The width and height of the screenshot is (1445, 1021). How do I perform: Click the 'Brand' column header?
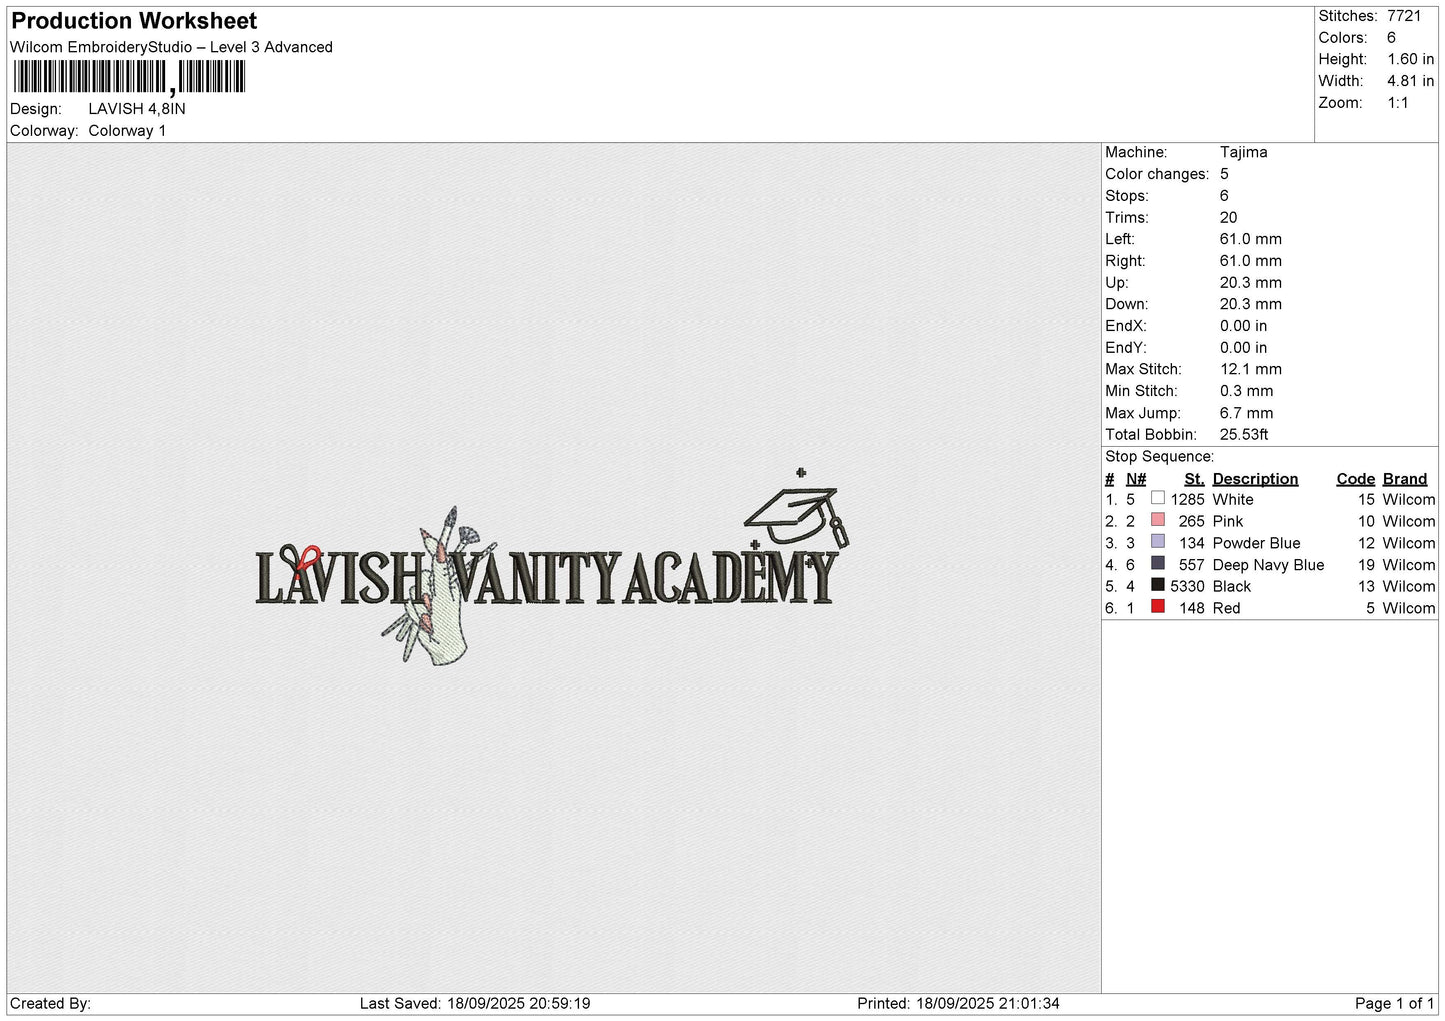click(x=1405, y=479)
